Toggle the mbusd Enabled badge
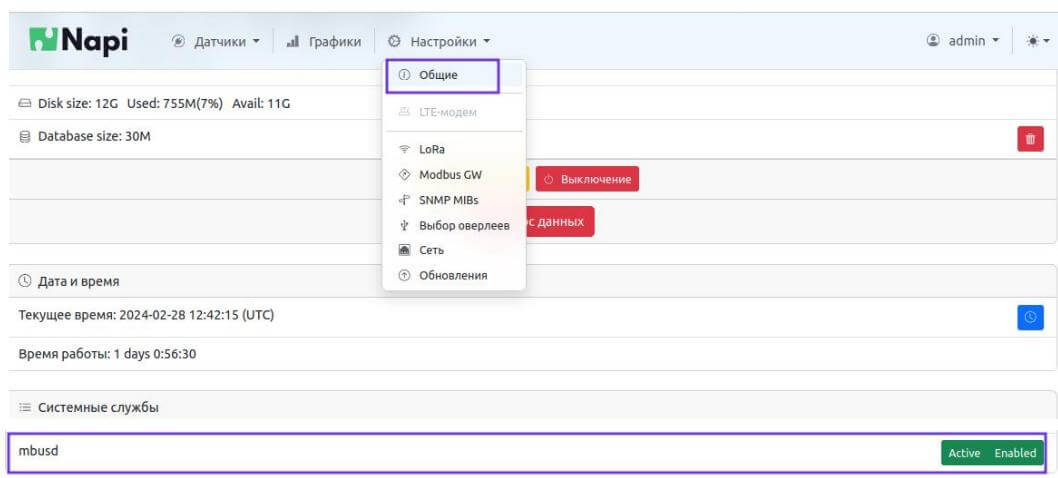Screen dimensions: 1058x478 (x=1015, y=453)
